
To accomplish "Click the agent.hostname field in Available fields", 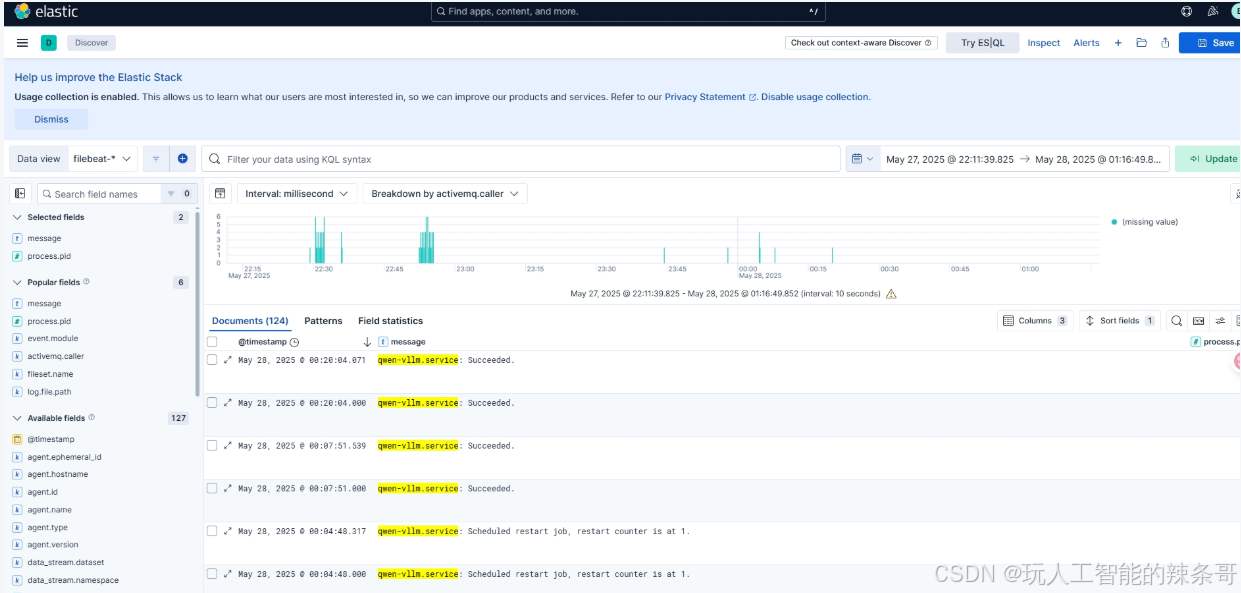I will pyautogui.click(x=58, y=474).
